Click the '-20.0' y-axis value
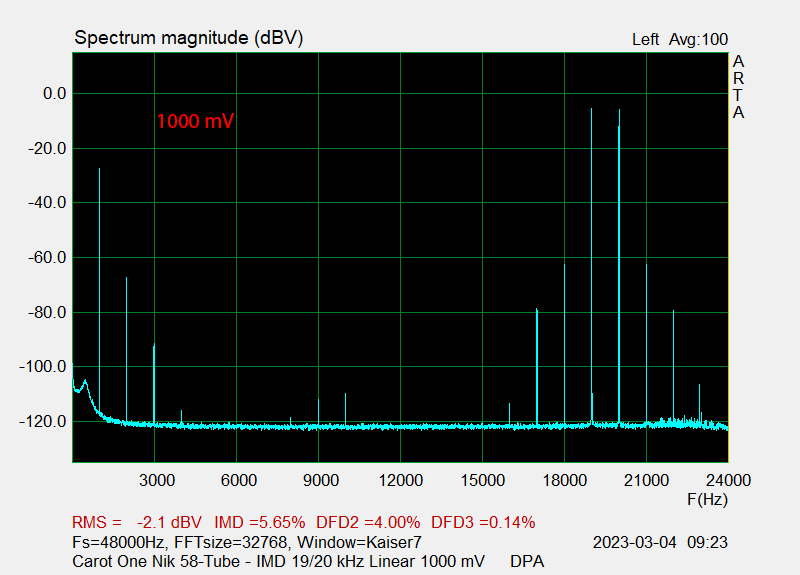Viewport: 800px width, 575px height. pos(47,149)
